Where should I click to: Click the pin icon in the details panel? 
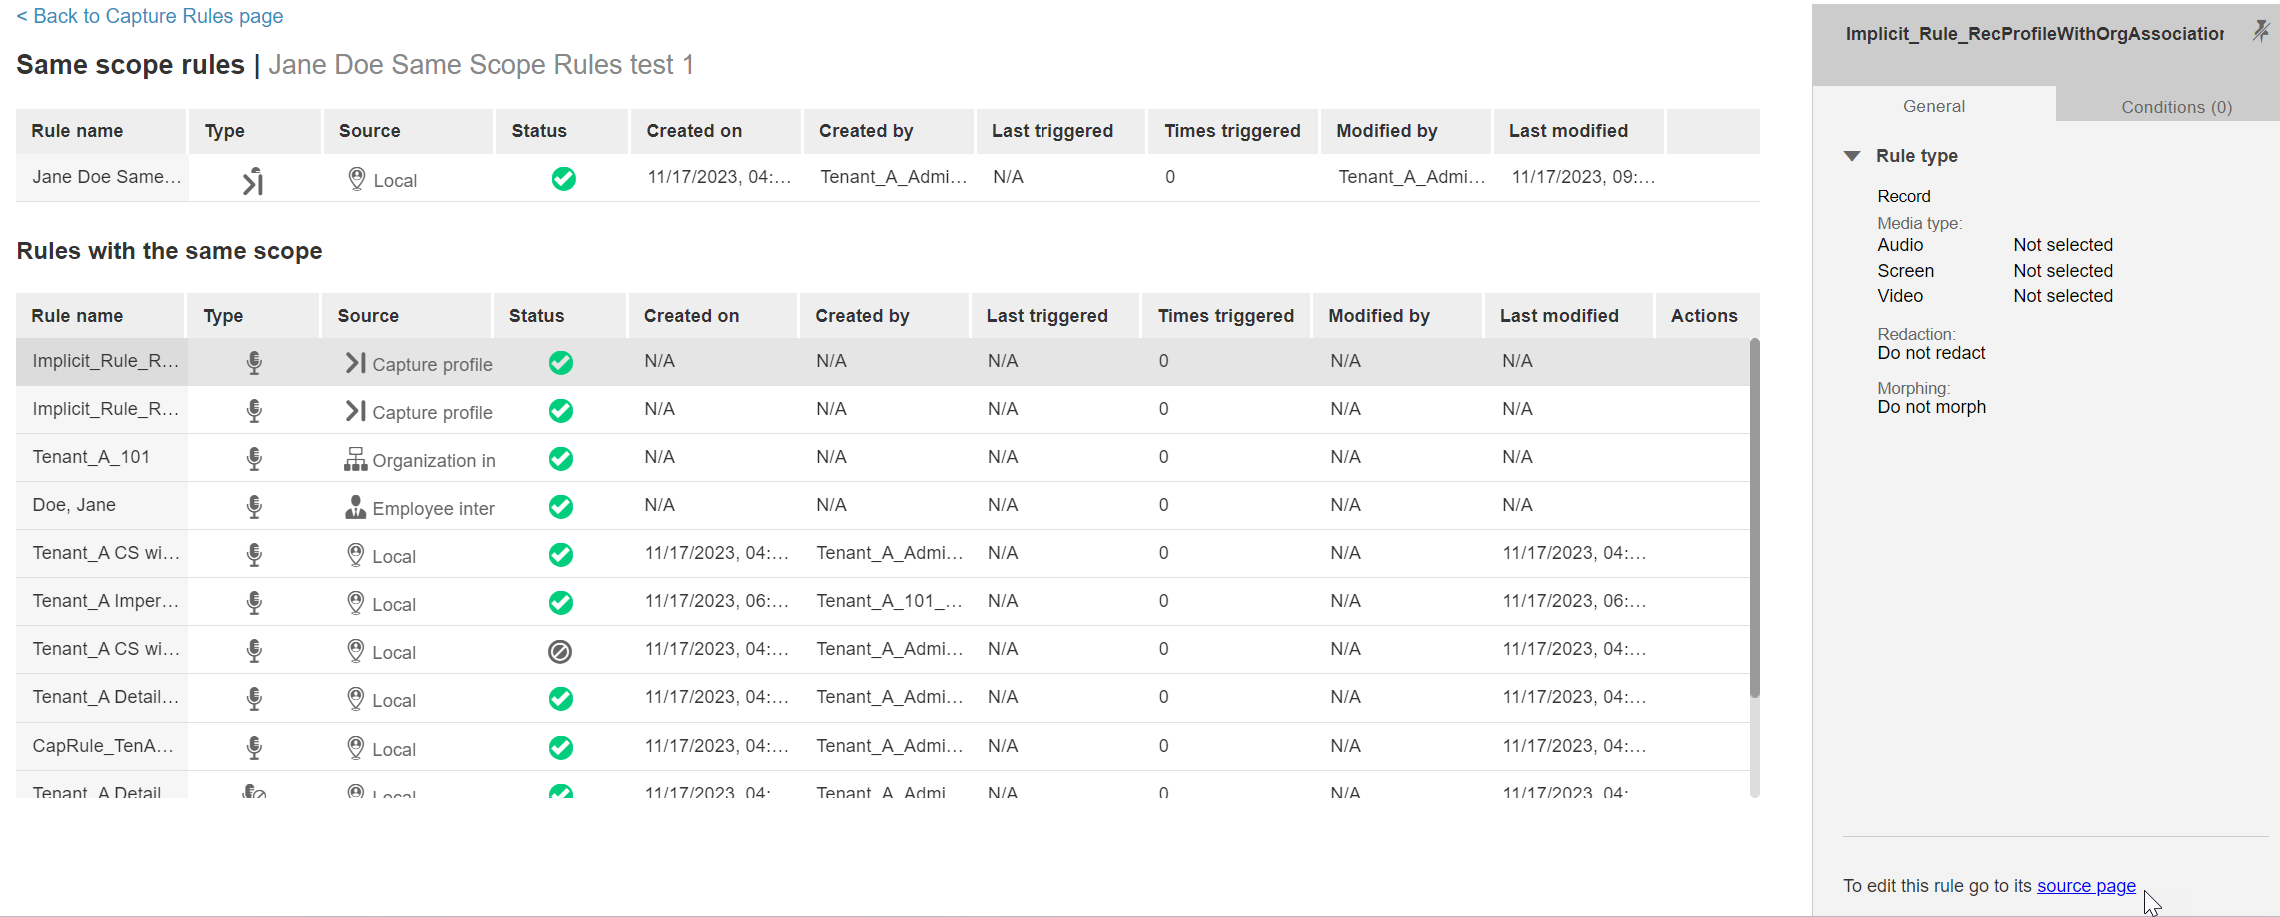coord(2260,31)
